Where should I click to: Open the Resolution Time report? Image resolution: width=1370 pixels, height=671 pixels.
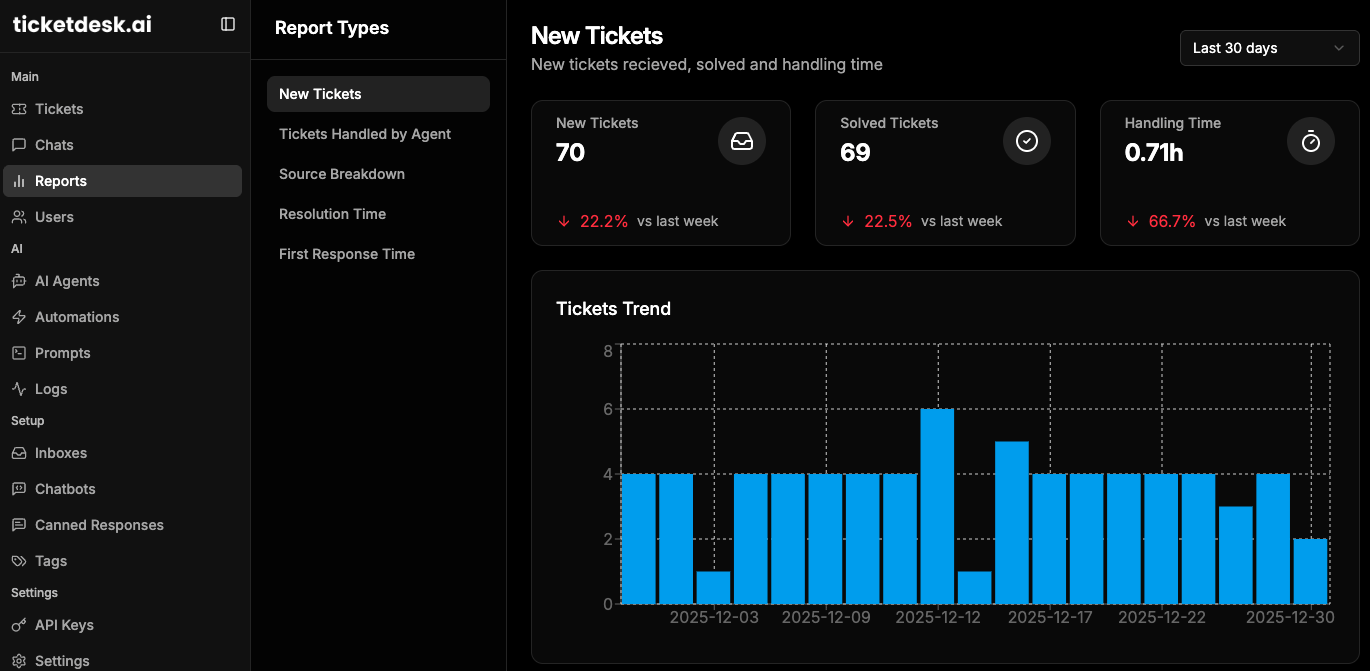pos(332,214)
